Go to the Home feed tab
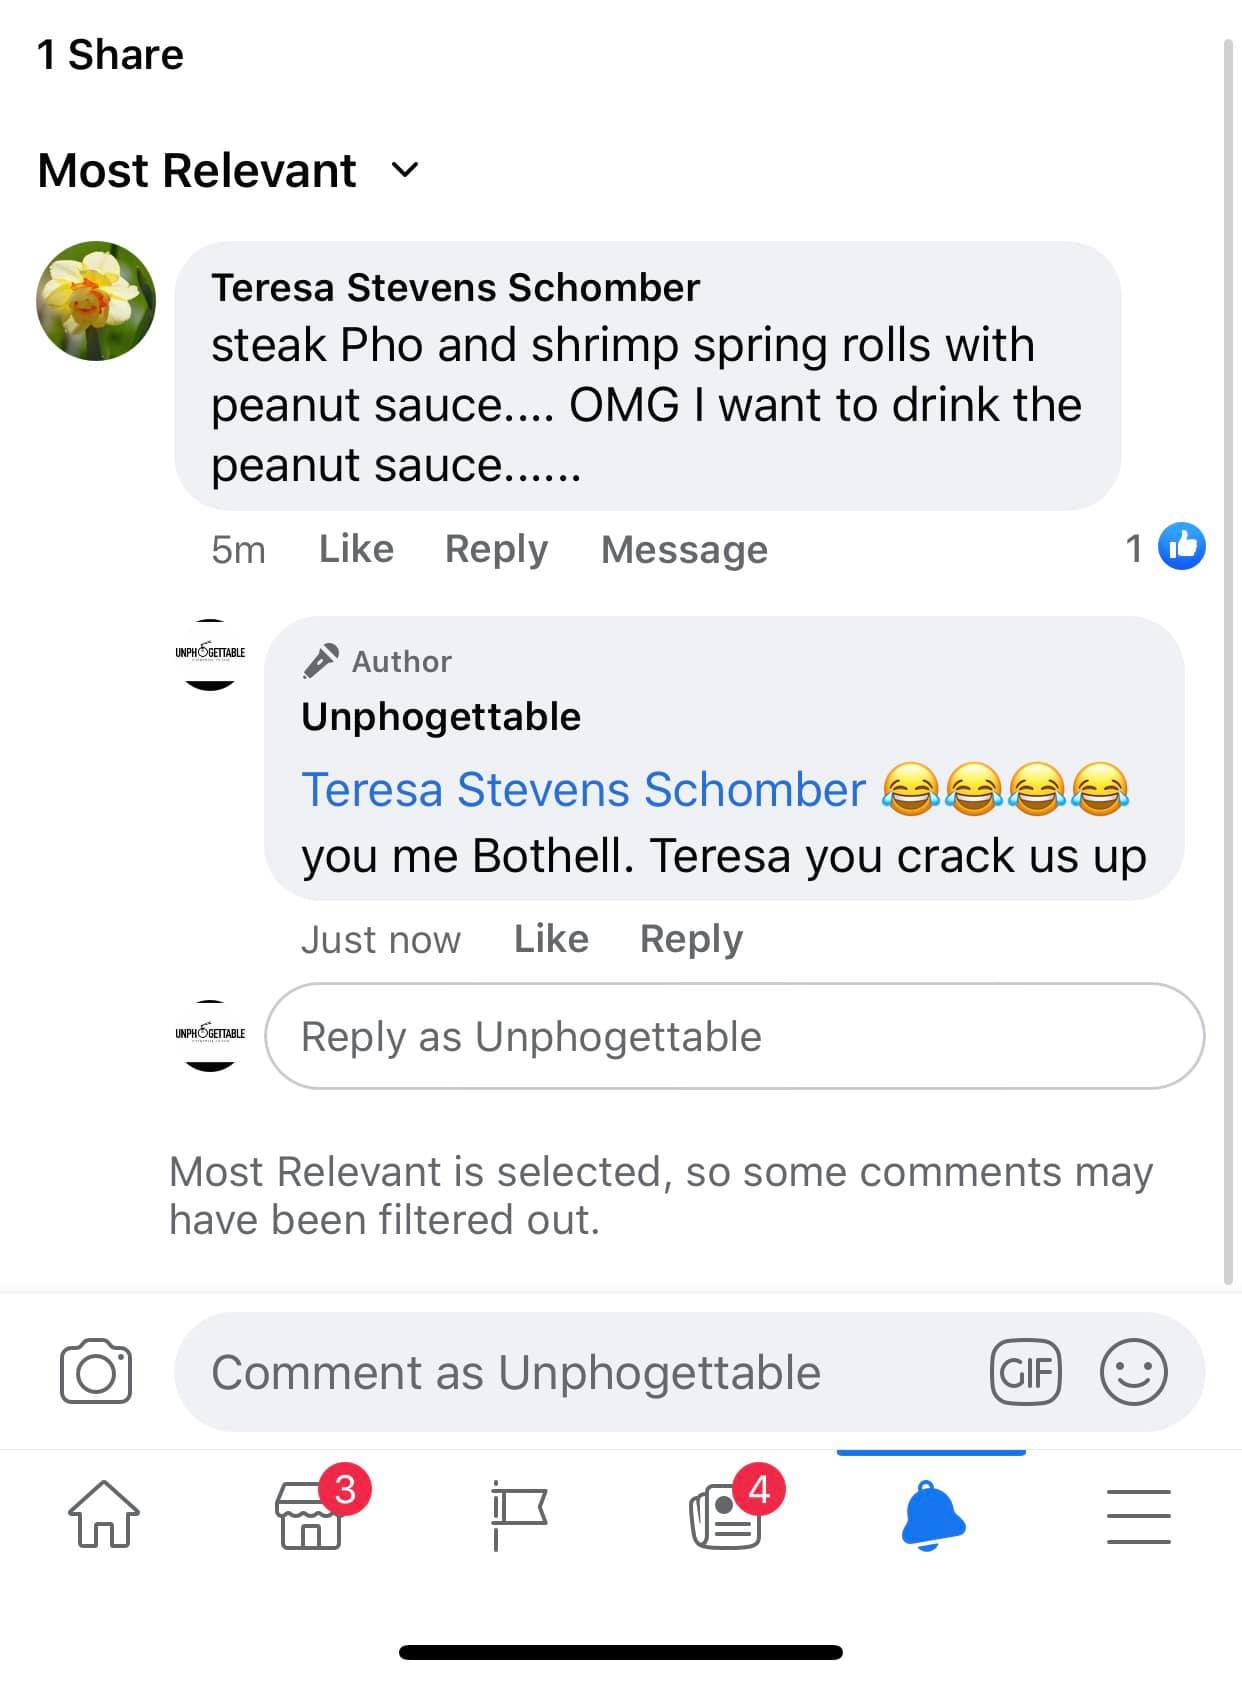This screenshot has width=1242, height=1683. (103, 1514)
